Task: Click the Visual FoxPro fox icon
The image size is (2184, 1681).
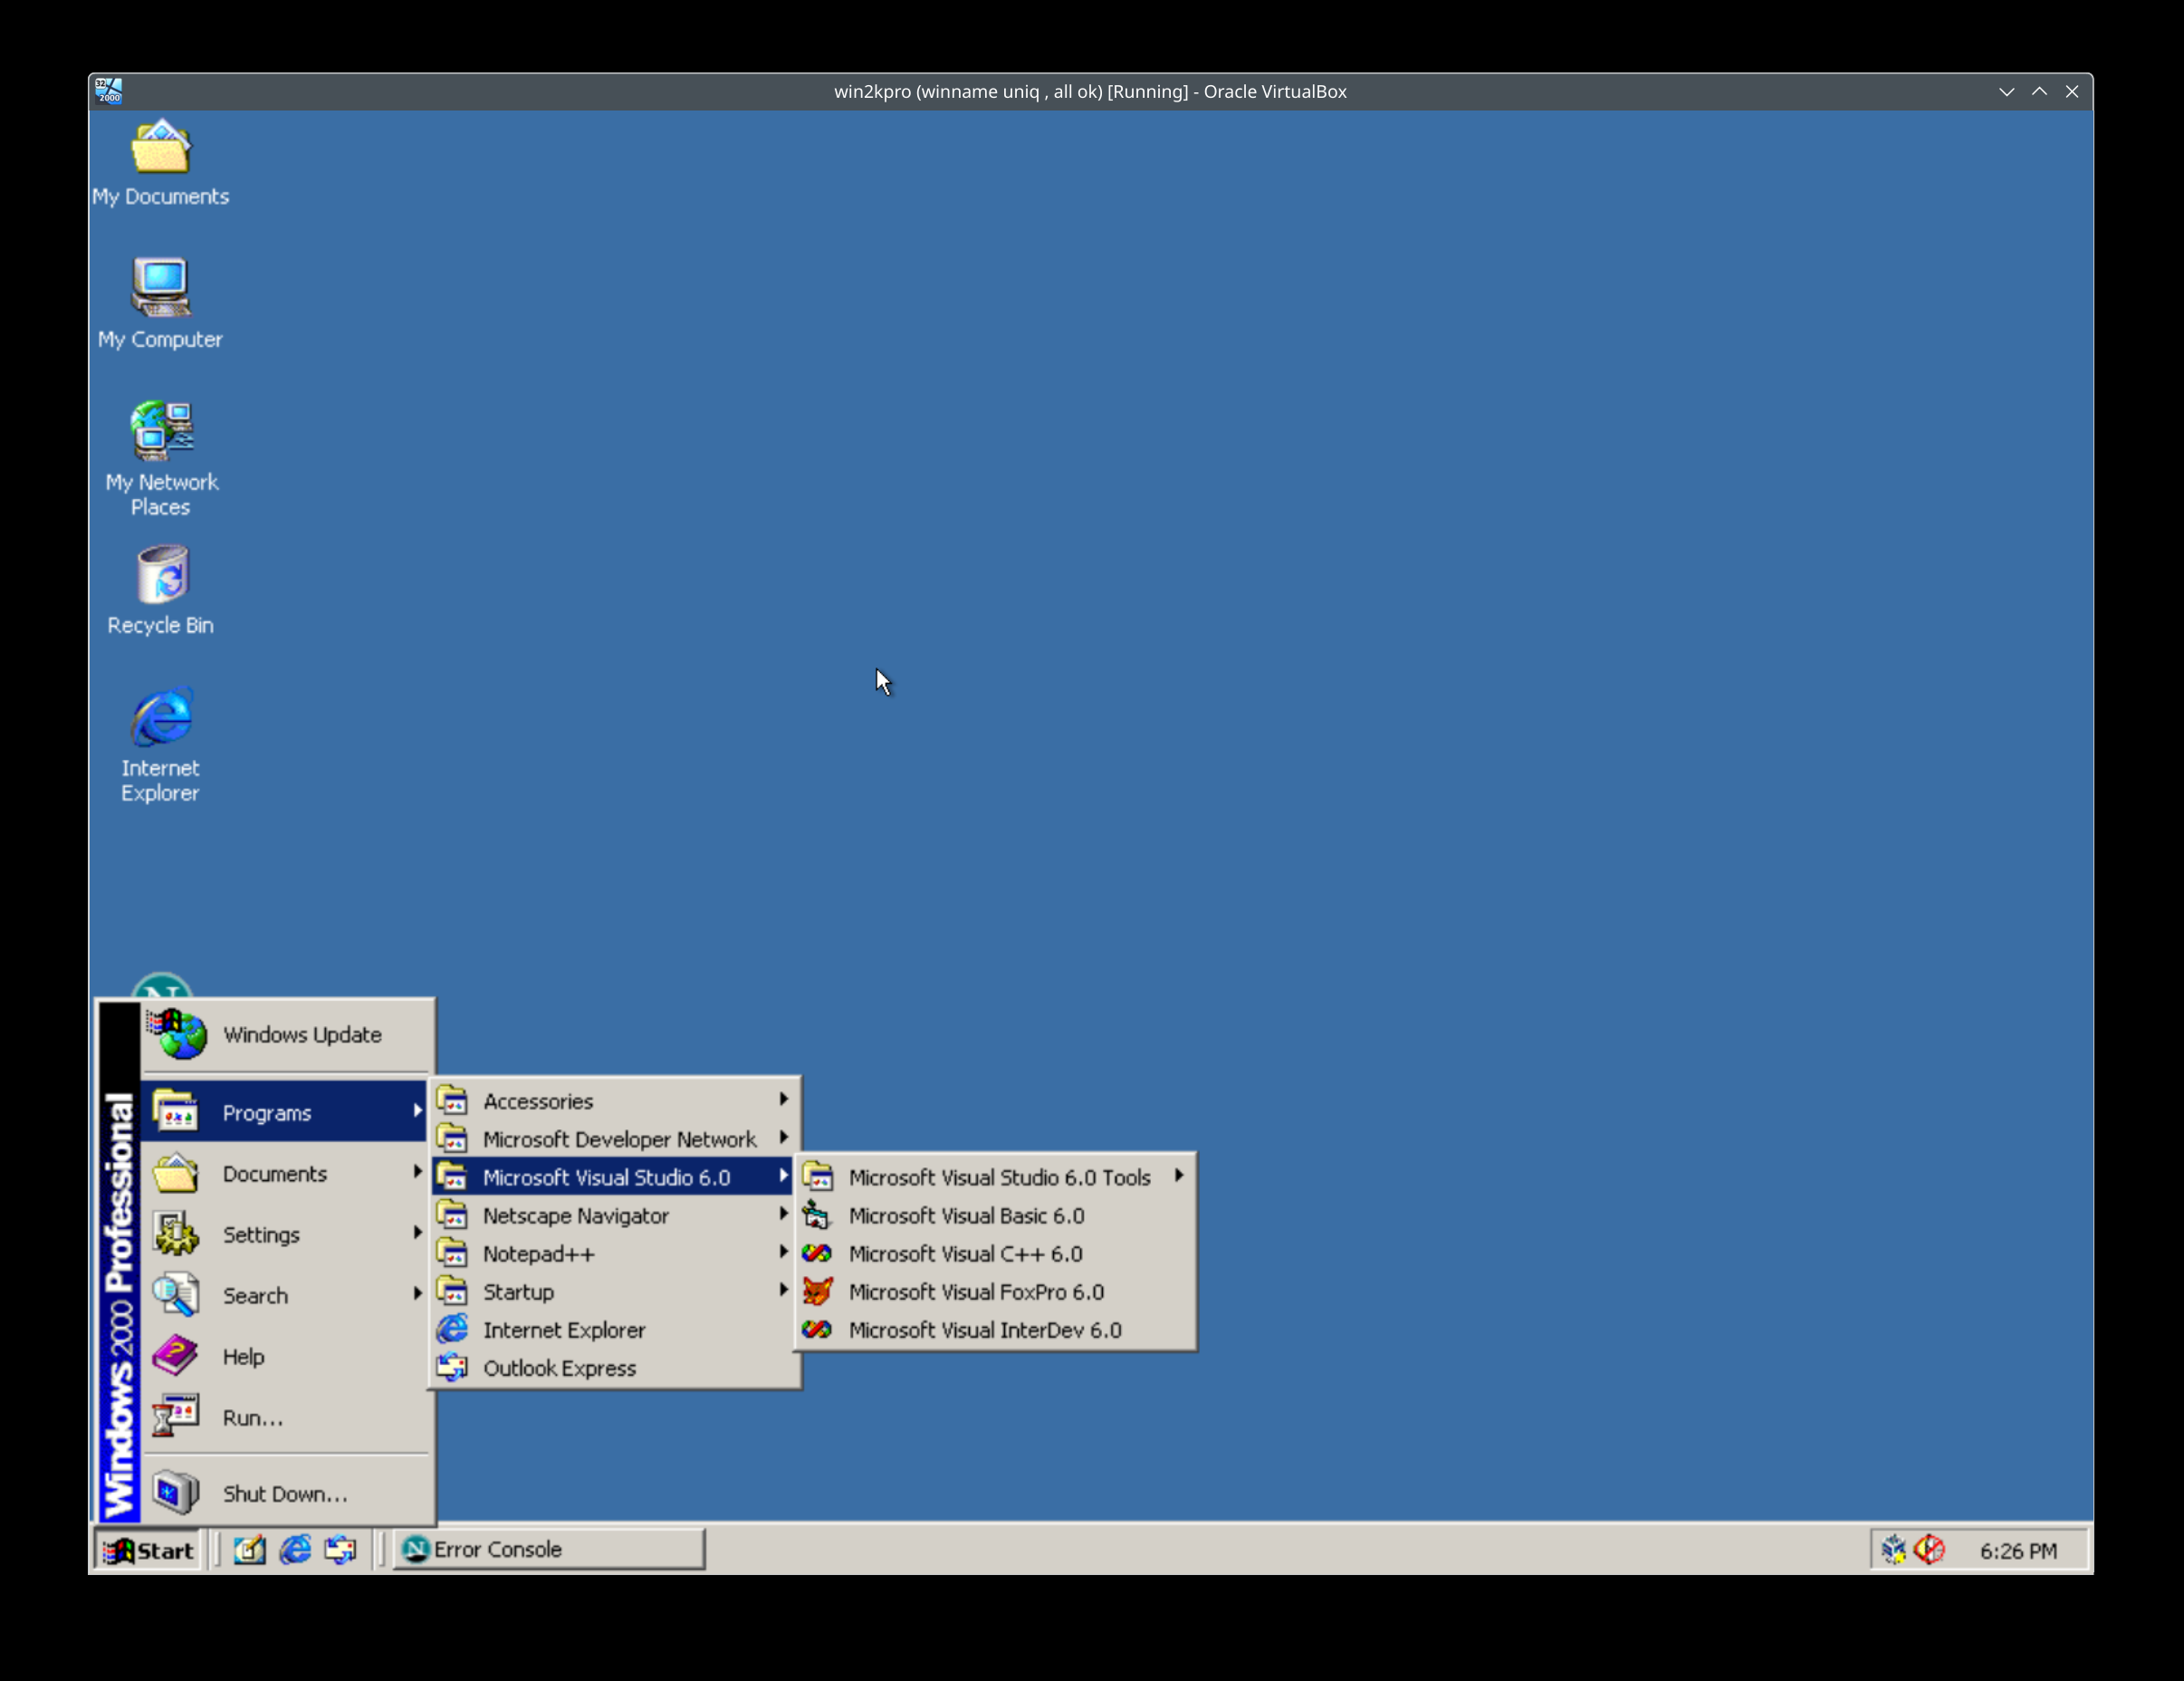Action: pos(817,1291)
